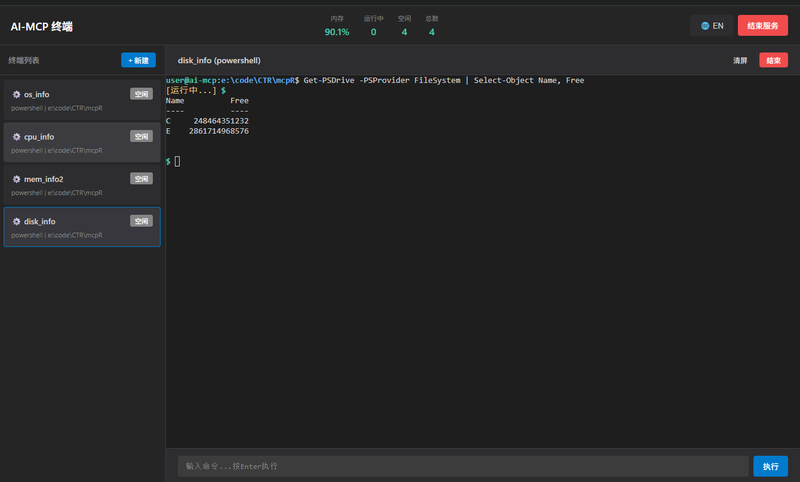800x482 pixels.
Task: Click the blue 执行 execute button
Action: pyautogui.click(x=770, y=466)
